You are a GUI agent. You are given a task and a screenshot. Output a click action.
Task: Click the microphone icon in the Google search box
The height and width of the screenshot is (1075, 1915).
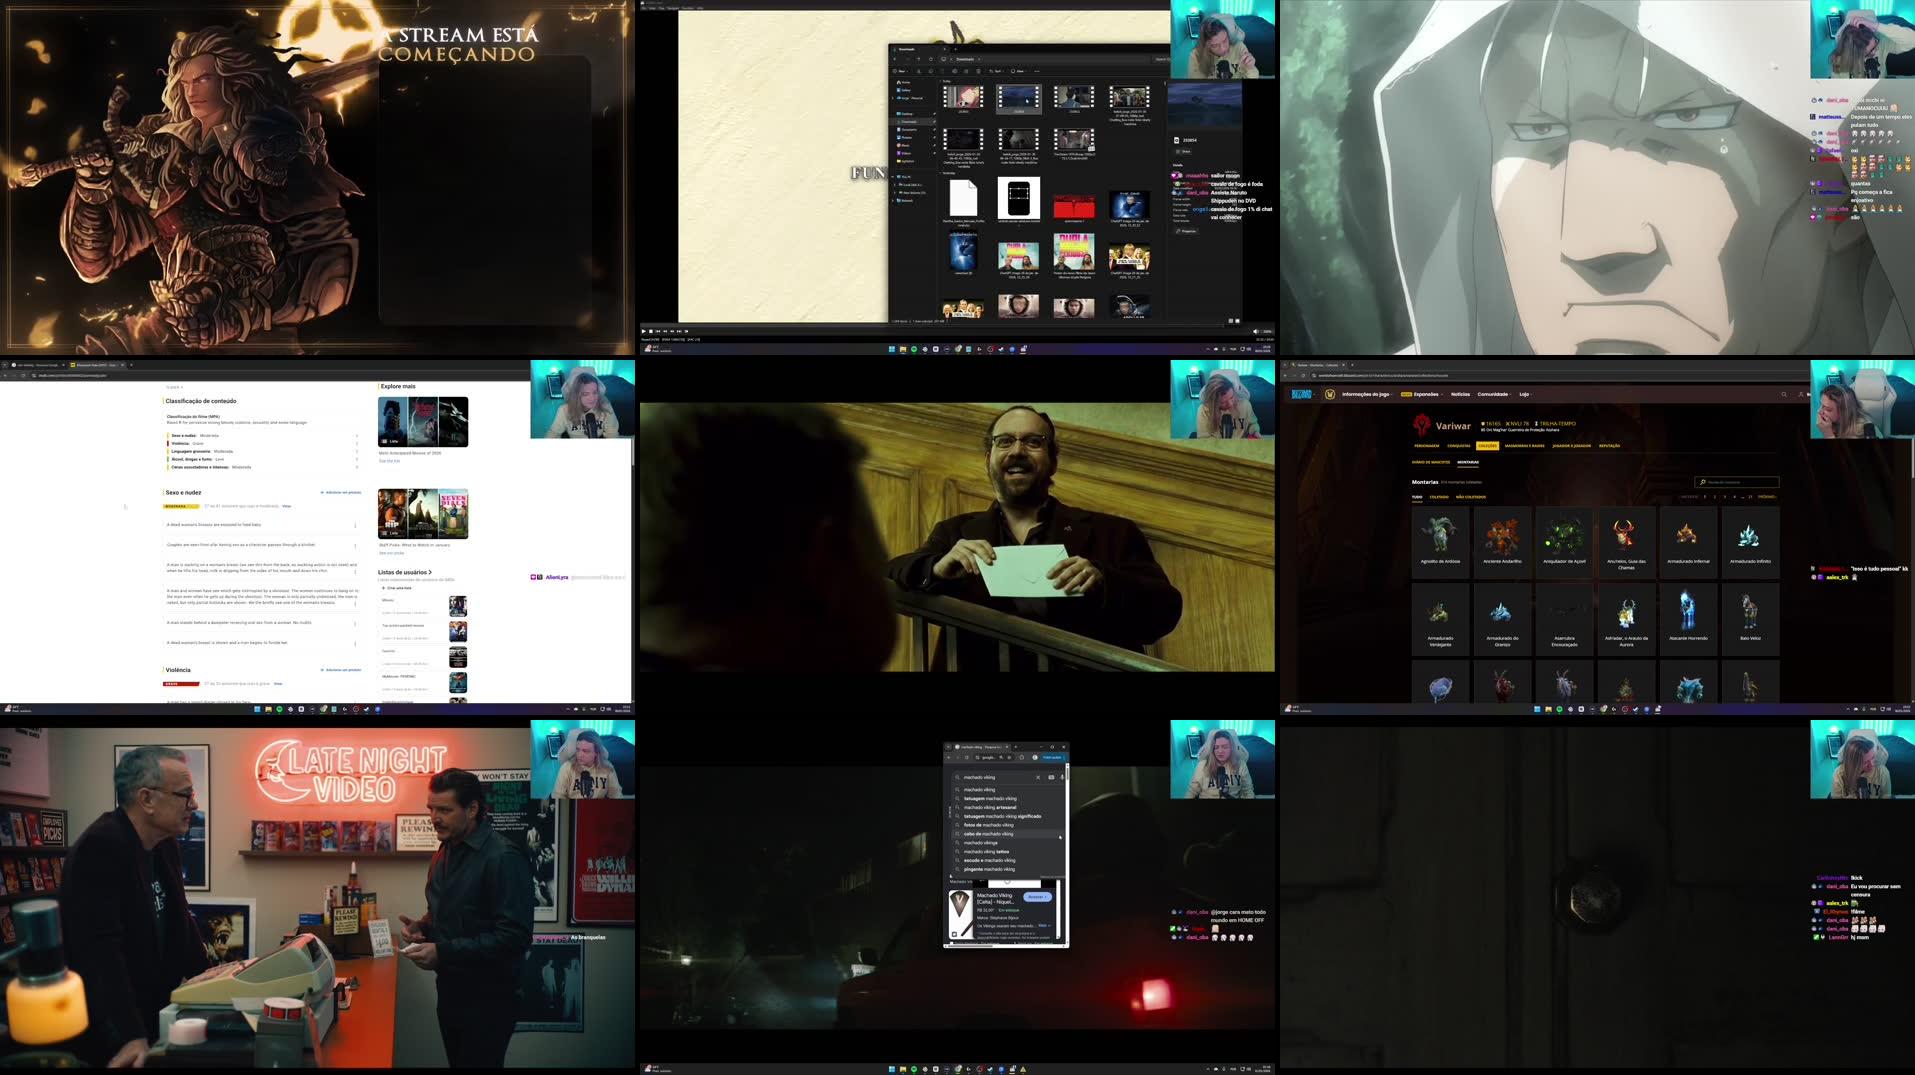tap(1062, 777)
